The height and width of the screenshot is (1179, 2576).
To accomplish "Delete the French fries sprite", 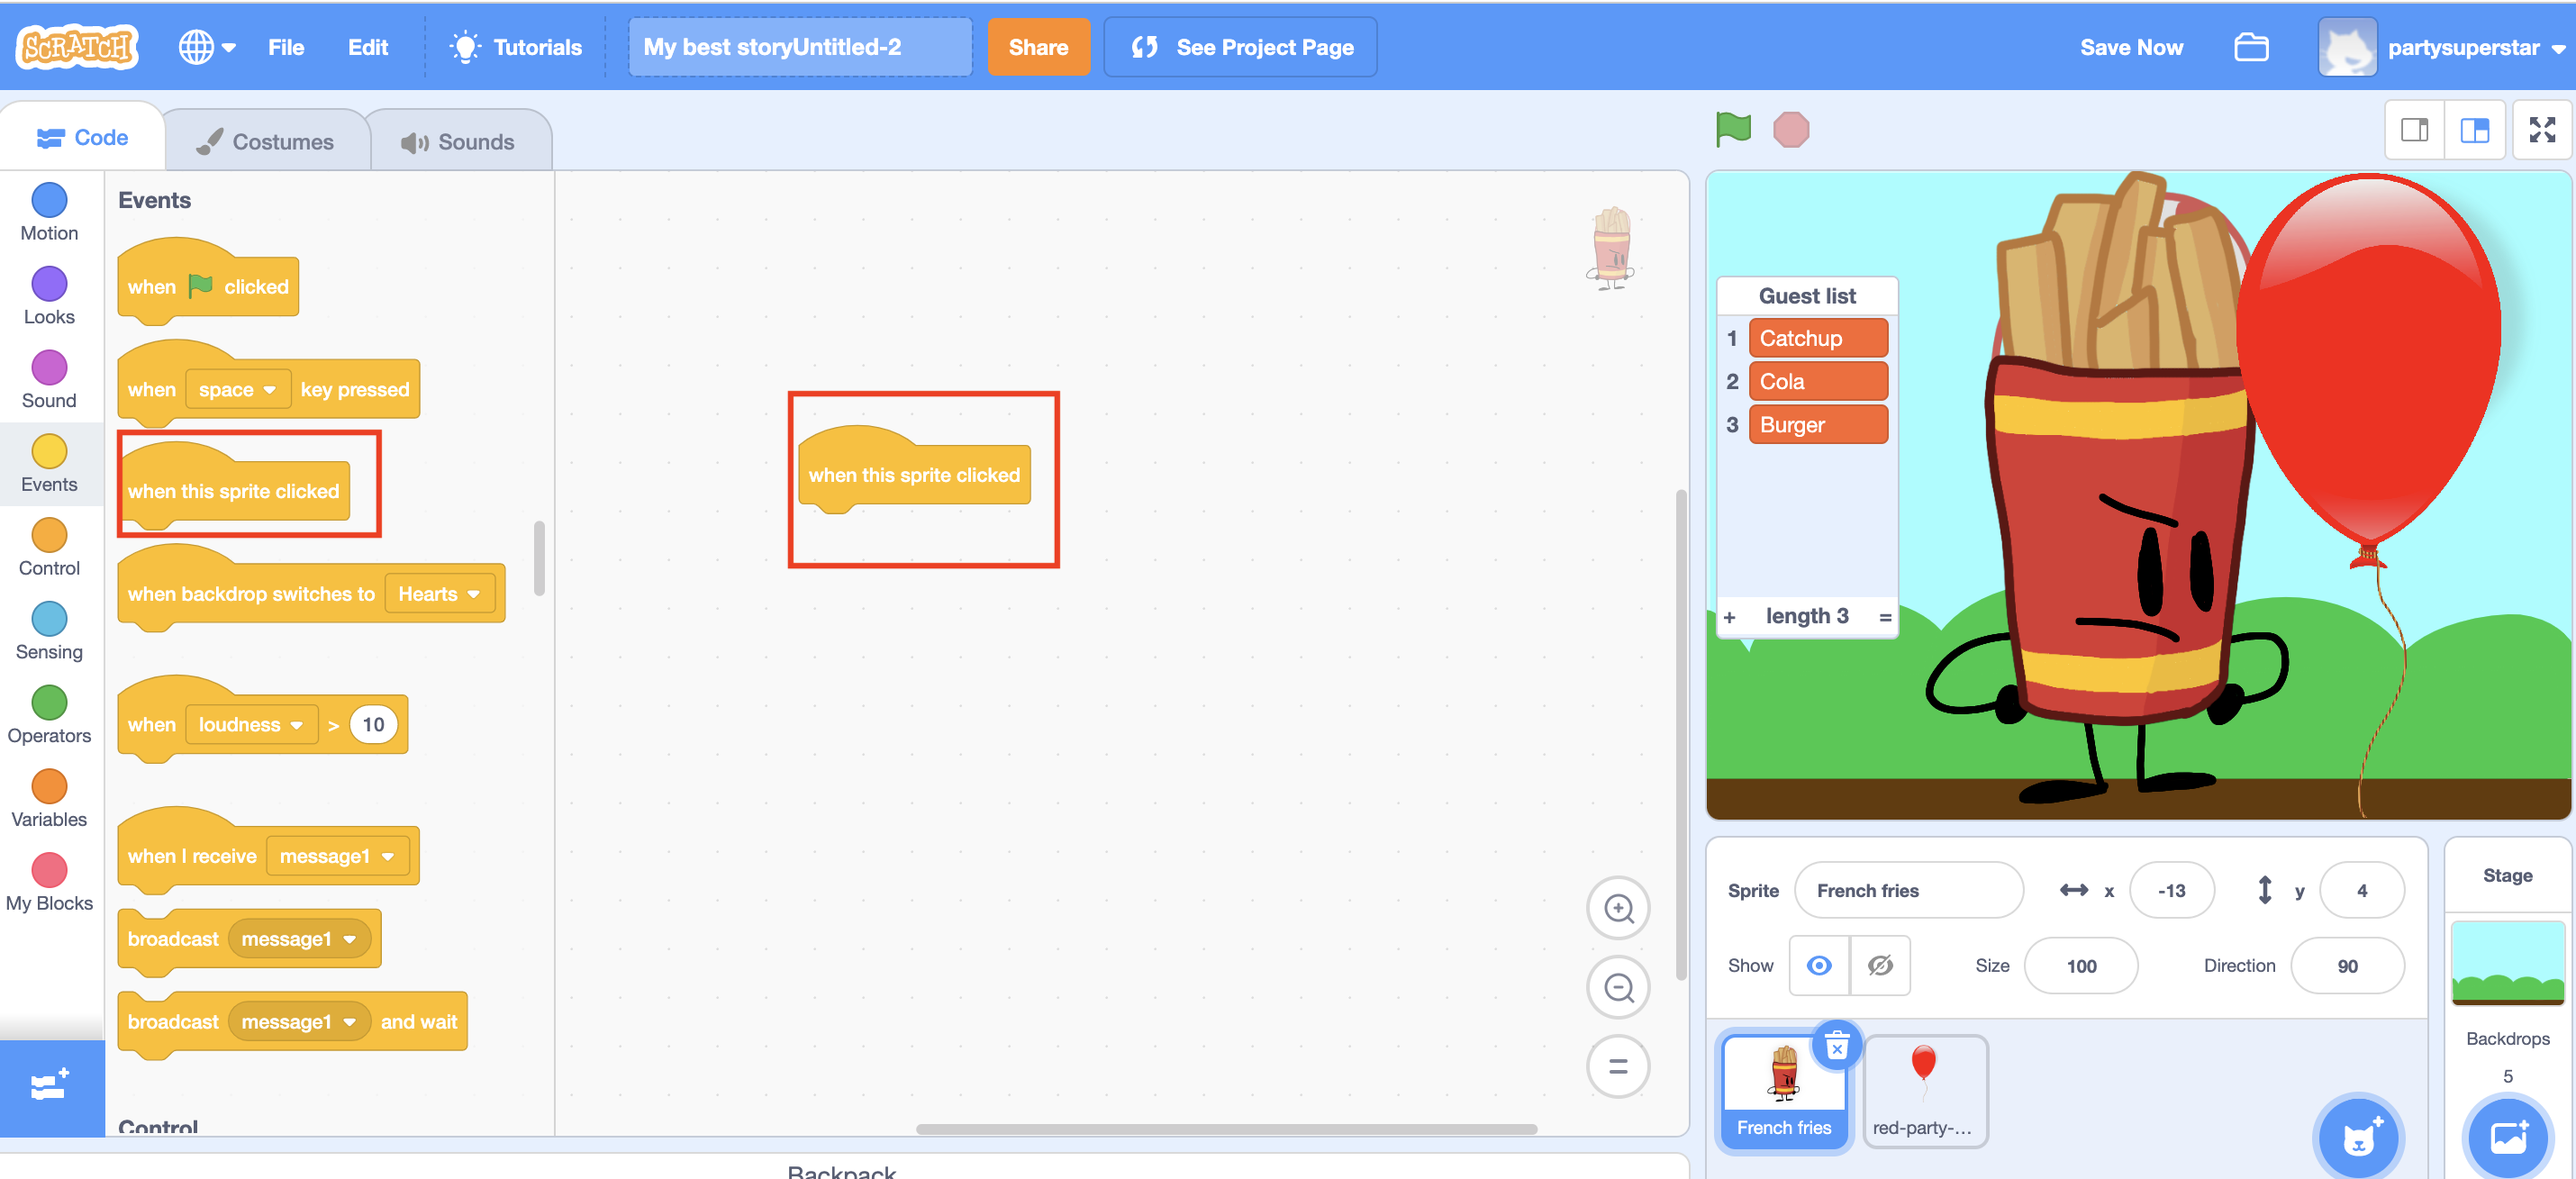I will point(1837,1046).
